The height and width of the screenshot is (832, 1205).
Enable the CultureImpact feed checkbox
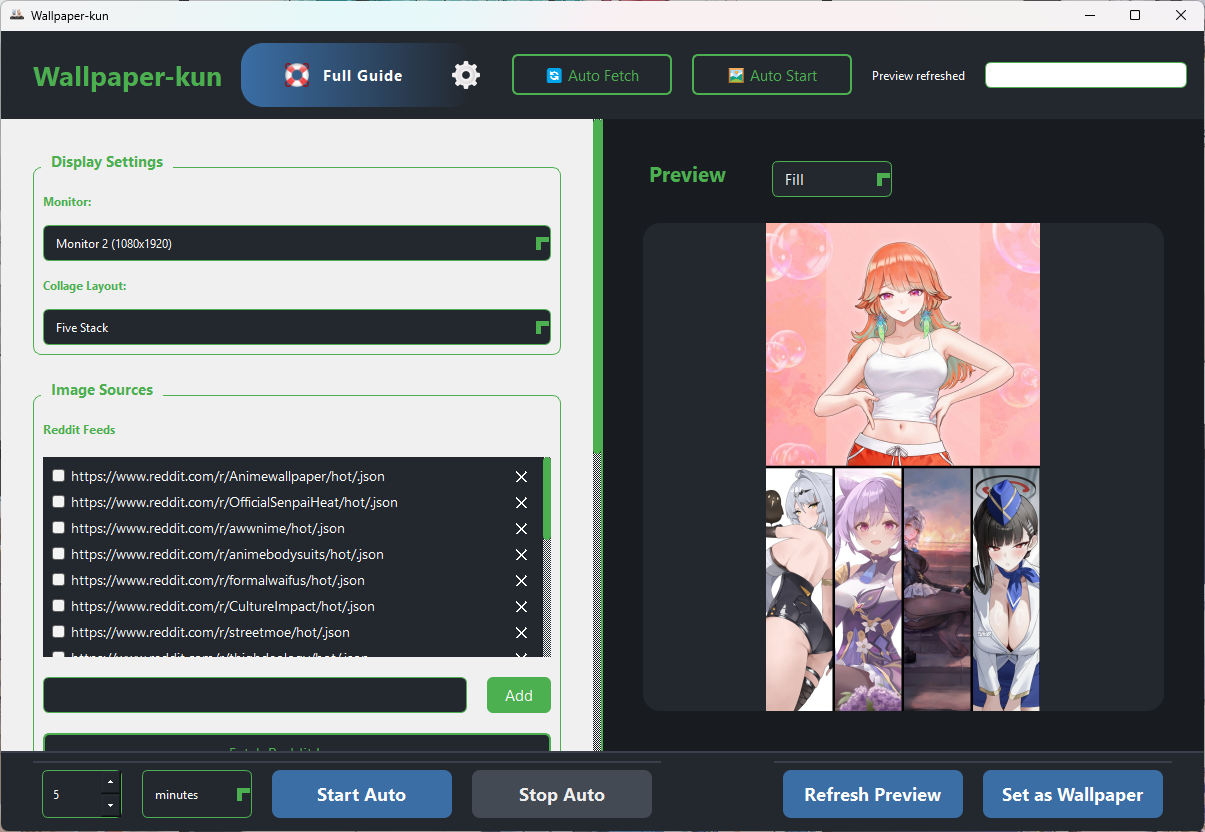(x=59, y=606)
